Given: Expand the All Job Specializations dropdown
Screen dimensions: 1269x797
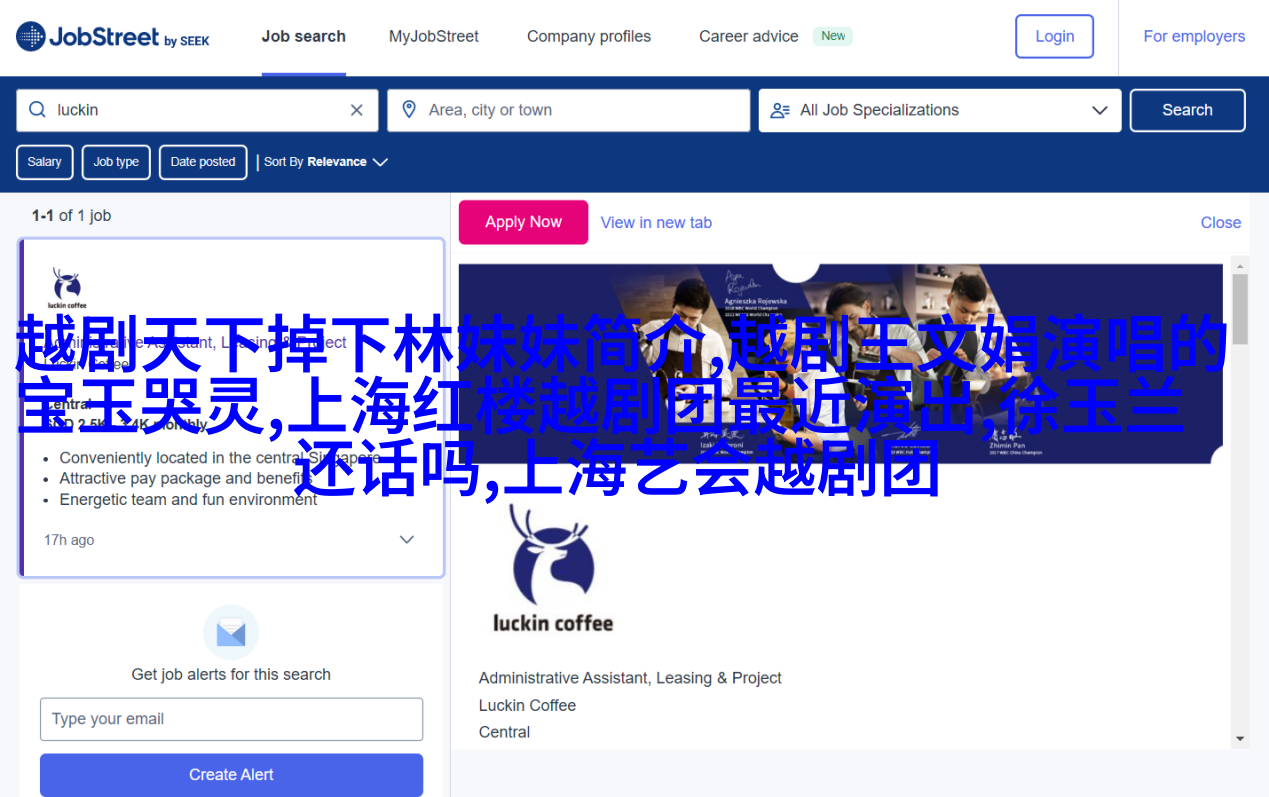Looking at the screenshot, I should click(940, 110).
